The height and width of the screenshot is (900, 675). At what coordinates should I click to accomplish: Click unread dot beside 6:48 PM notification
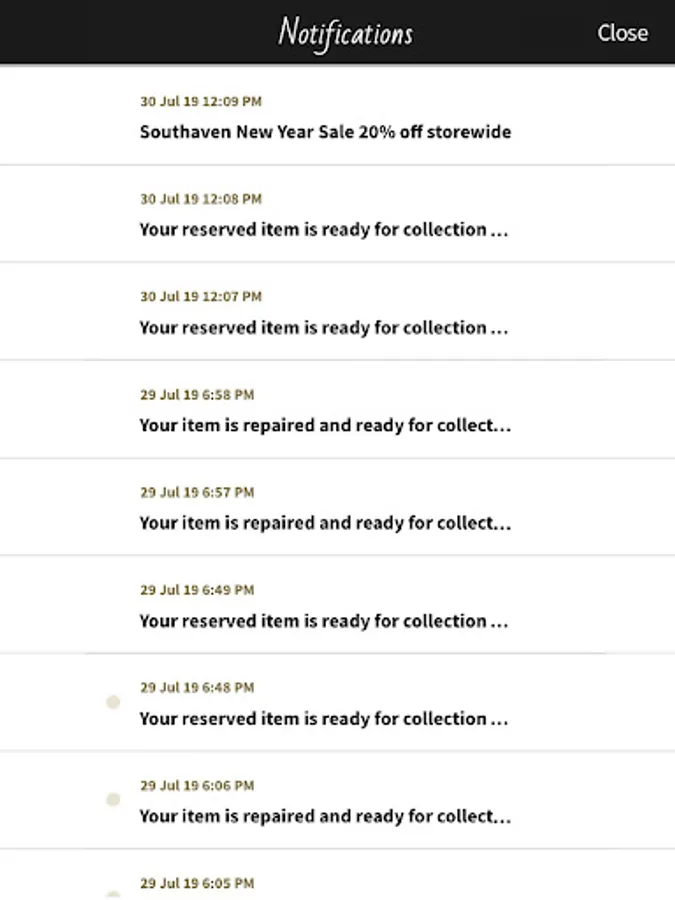pos(113,702)
